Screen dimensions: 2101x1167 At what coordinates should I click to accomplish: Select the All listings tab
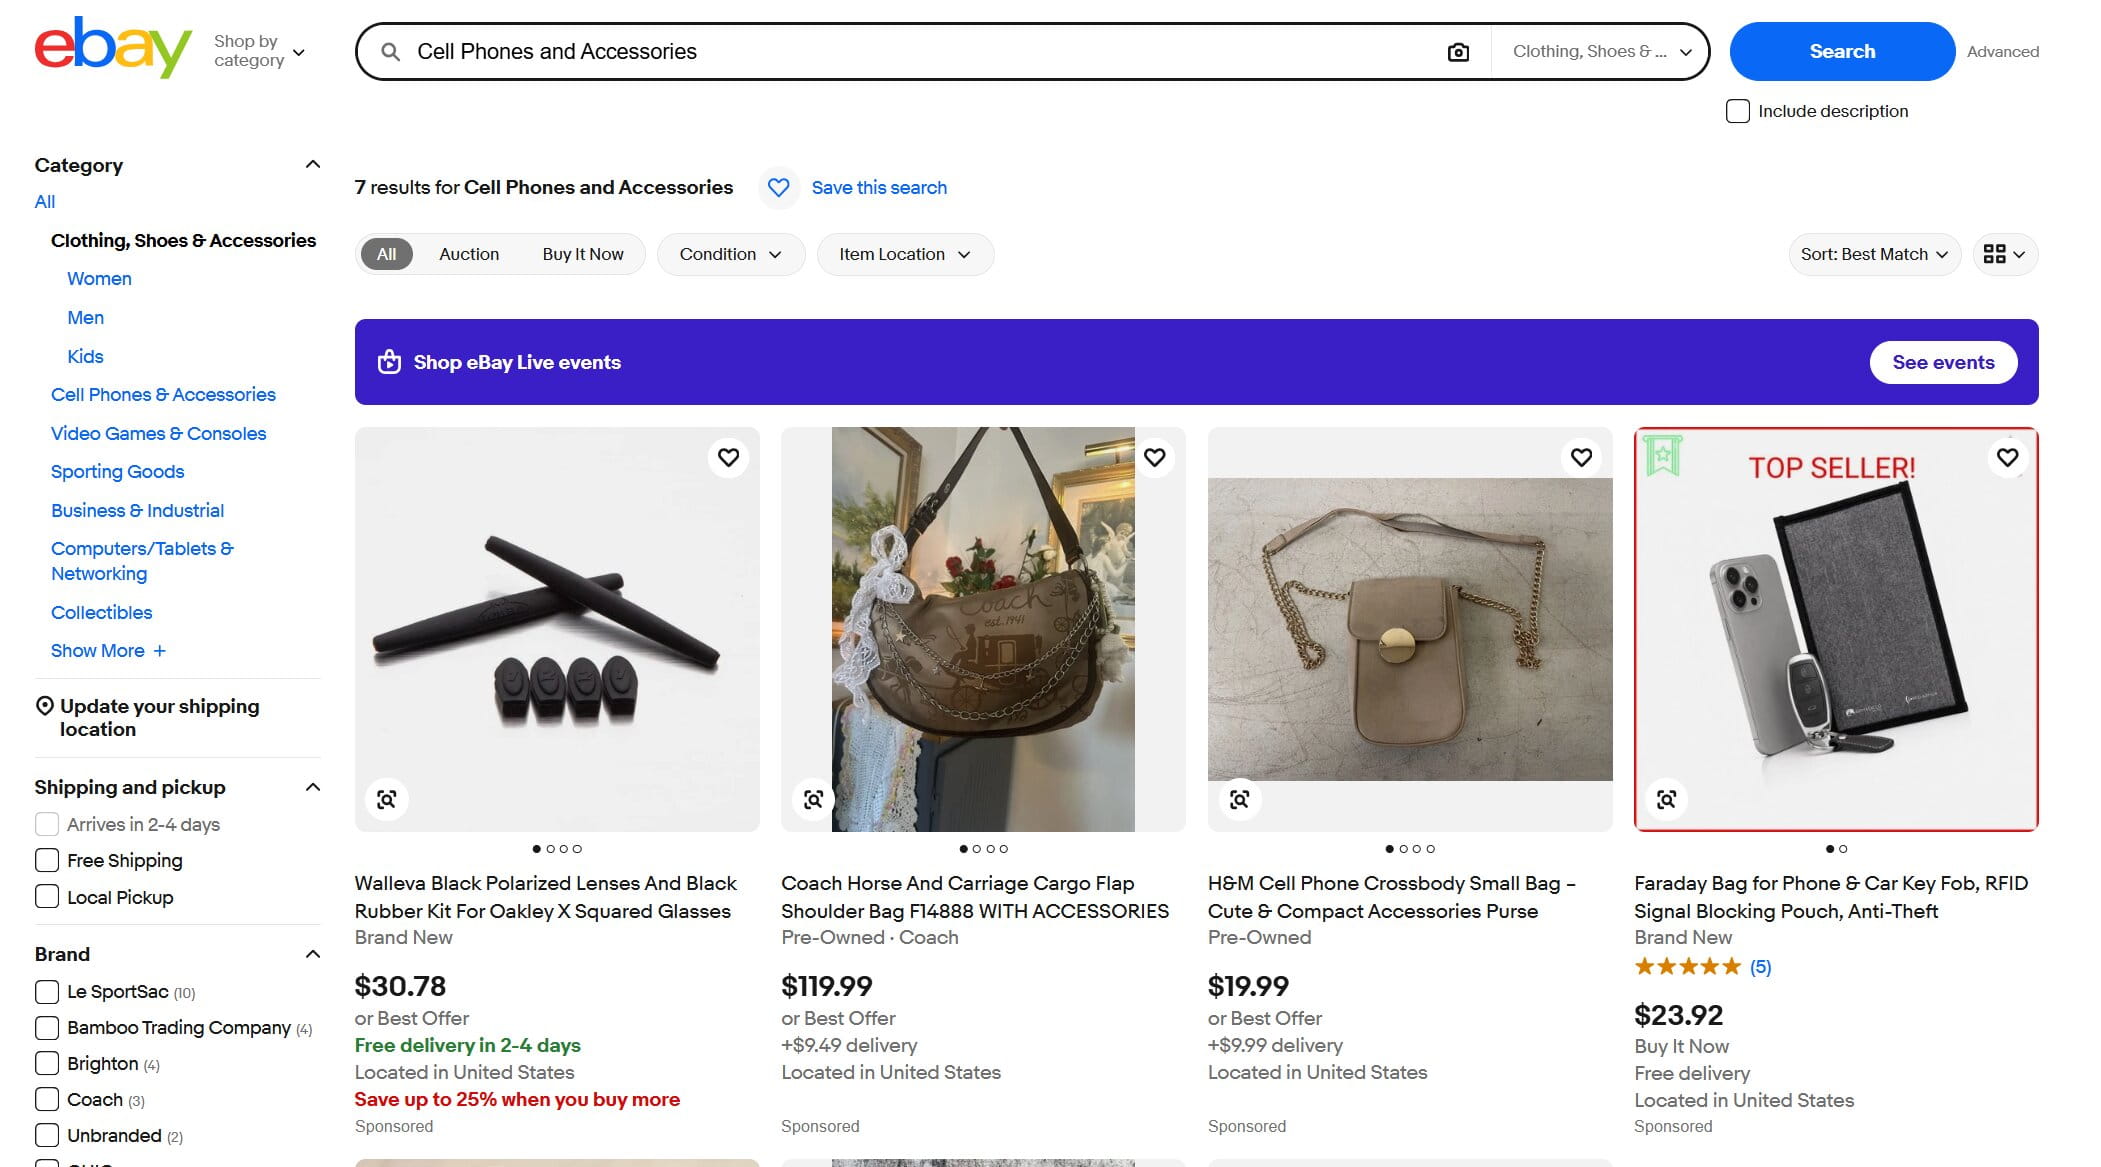pos(386,254)
